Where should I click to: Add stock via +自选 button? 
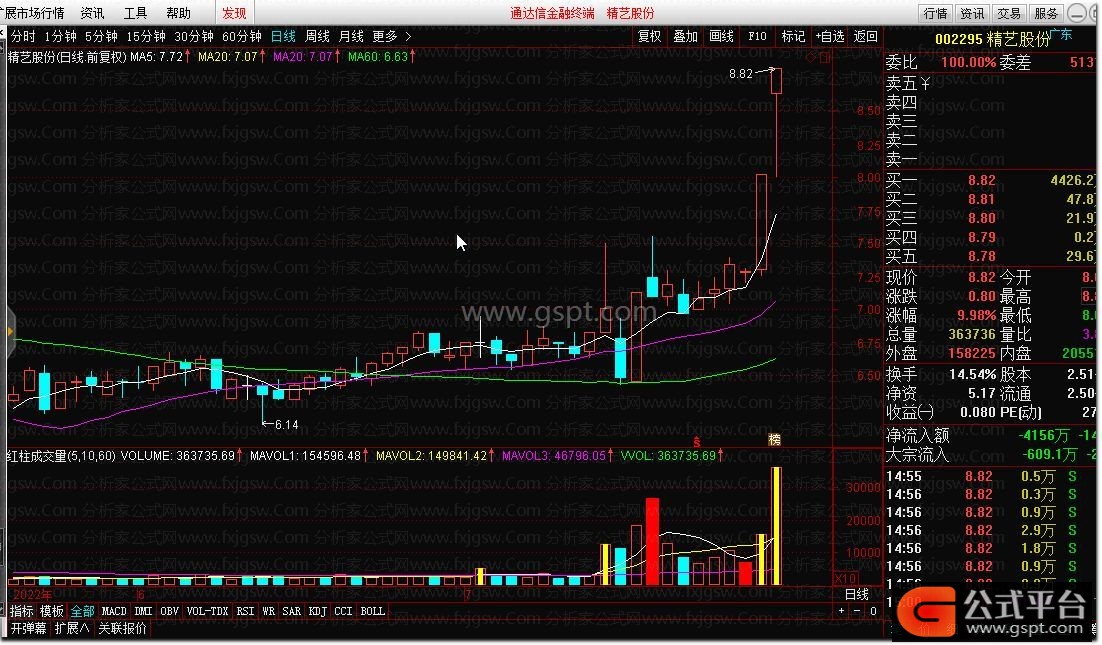[x=829, y=36]
